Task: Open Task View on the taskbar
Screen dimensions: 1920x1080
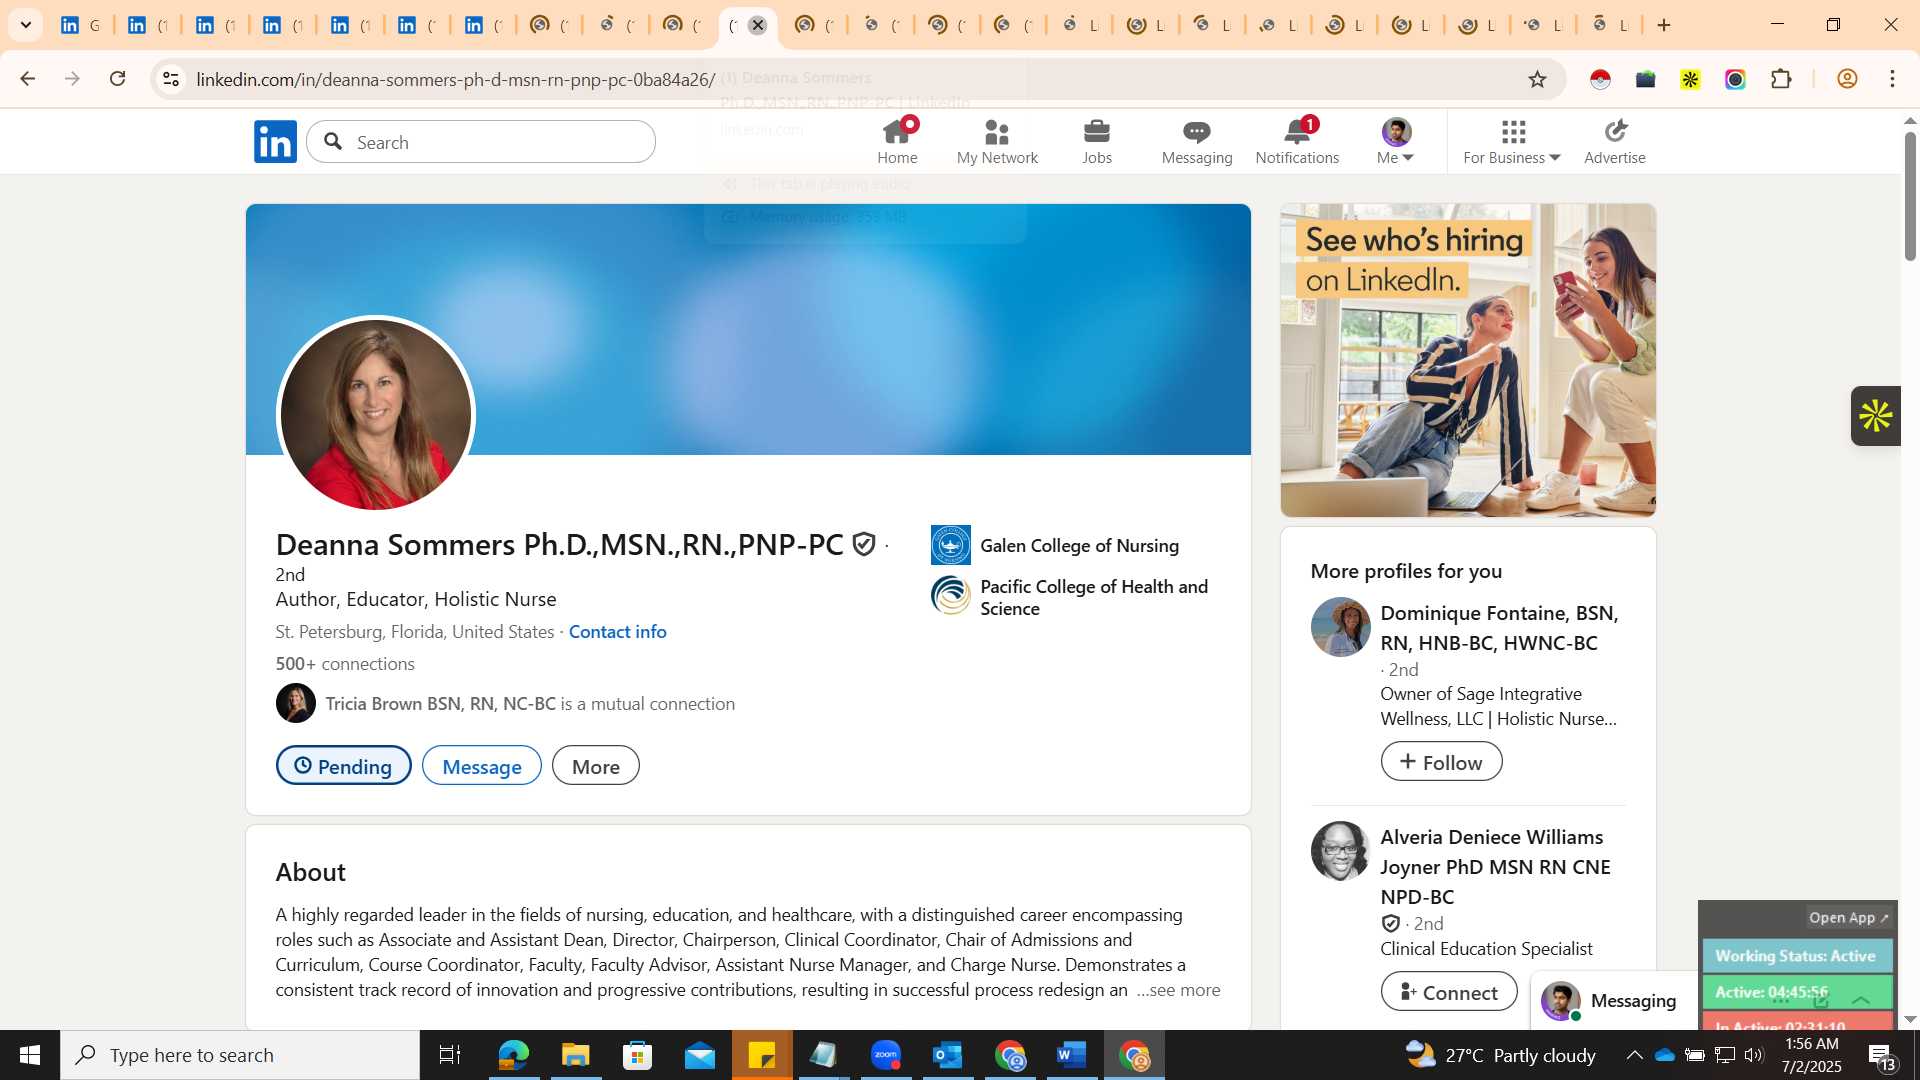Action: [x=450, y=1055]
